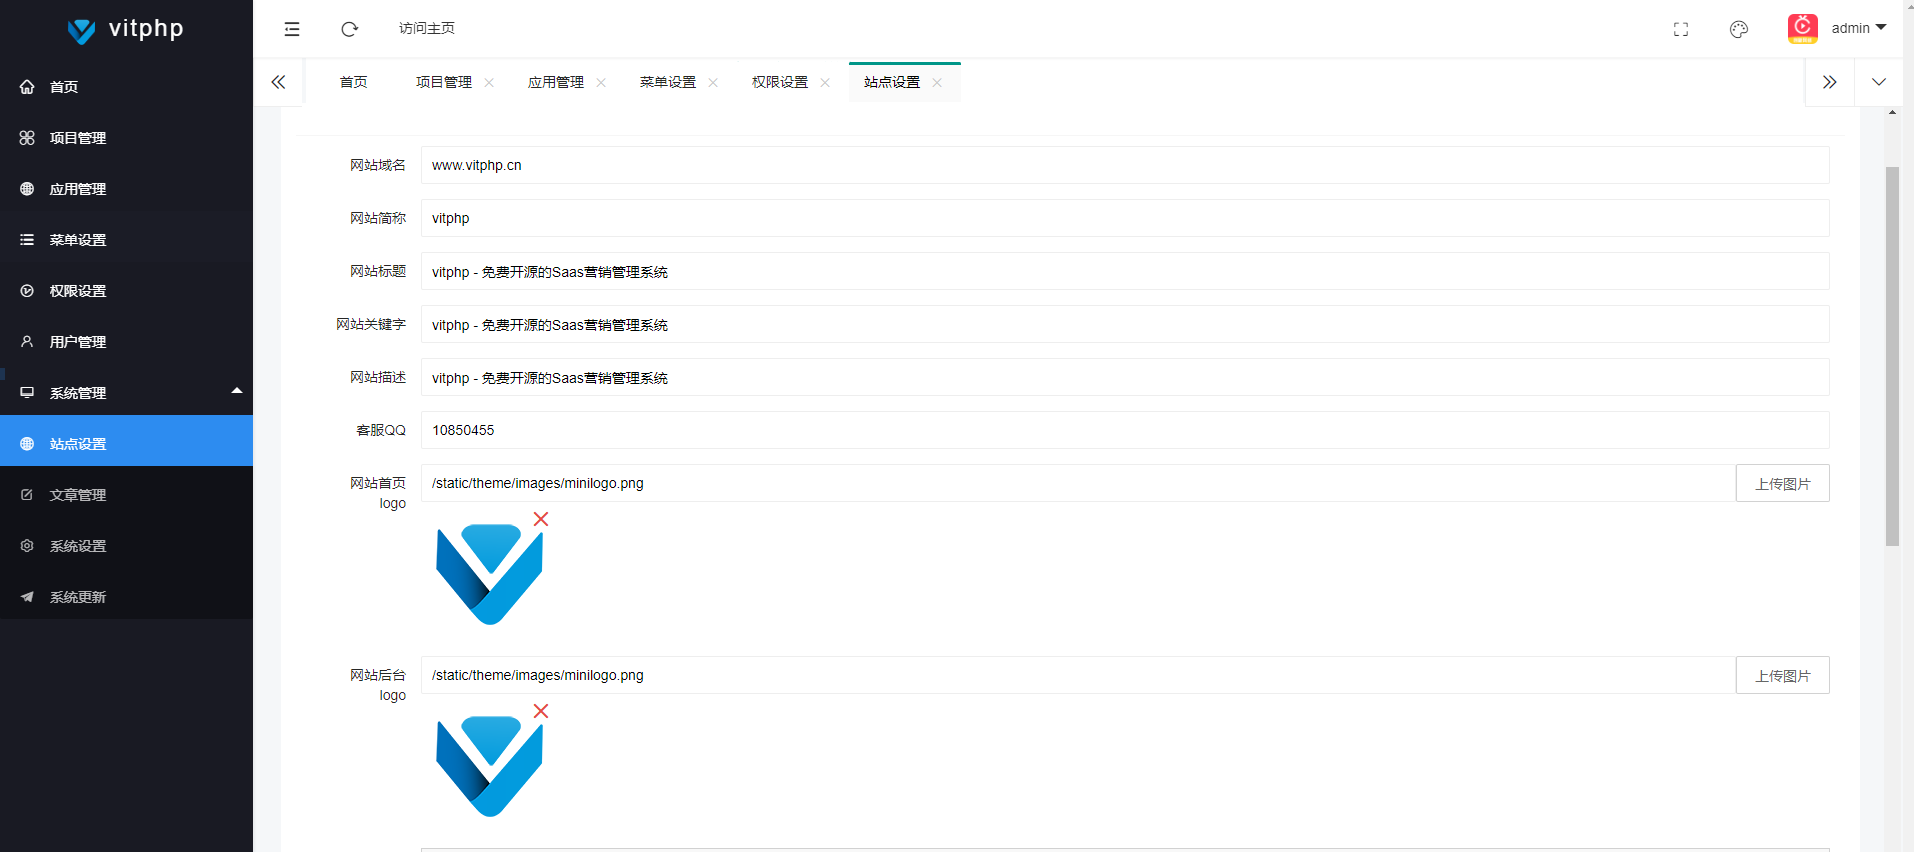1914x852 pixels.
Task: Click 上传图片 for 网站首页 logo
Action: [x=1783, y=483]
